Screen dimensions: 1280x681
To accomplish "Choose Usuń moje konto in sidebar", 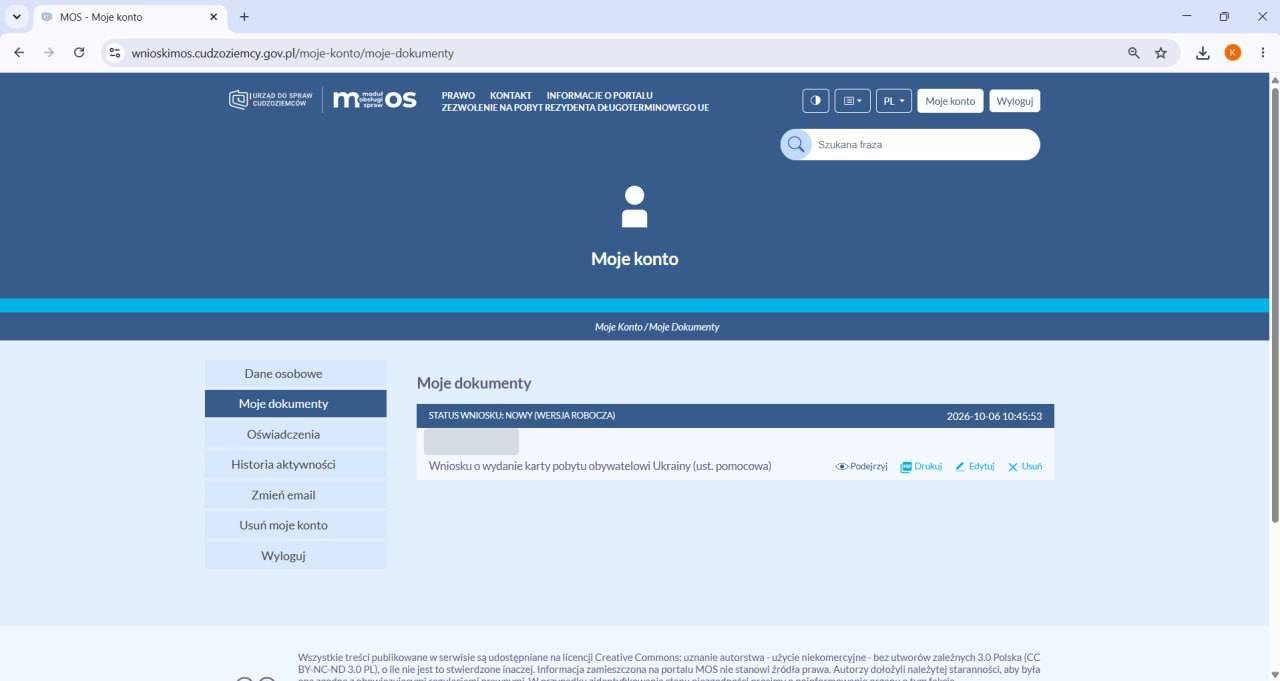I will 295,525.
